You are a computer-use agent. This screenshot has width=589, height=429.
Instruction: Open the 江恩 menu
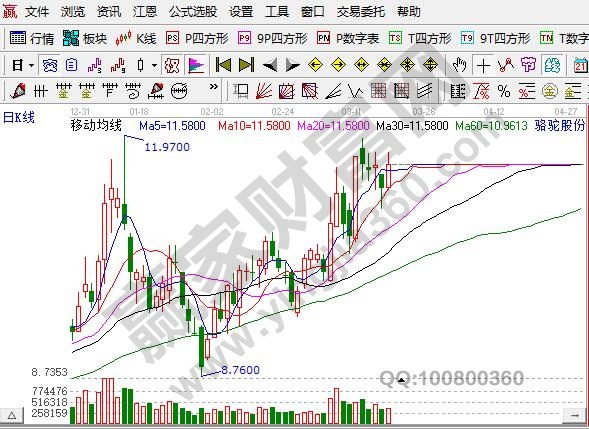(x=145, y=12)
